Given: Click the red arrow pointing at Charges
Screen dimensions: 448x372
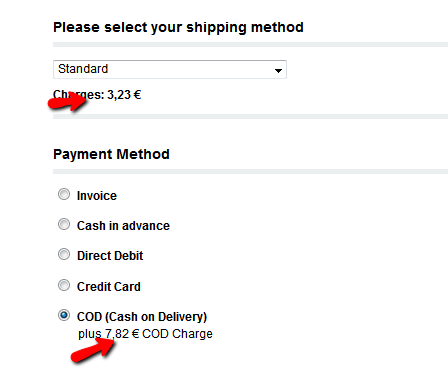Looking at the screenshot, I should (x=68, y=101).
